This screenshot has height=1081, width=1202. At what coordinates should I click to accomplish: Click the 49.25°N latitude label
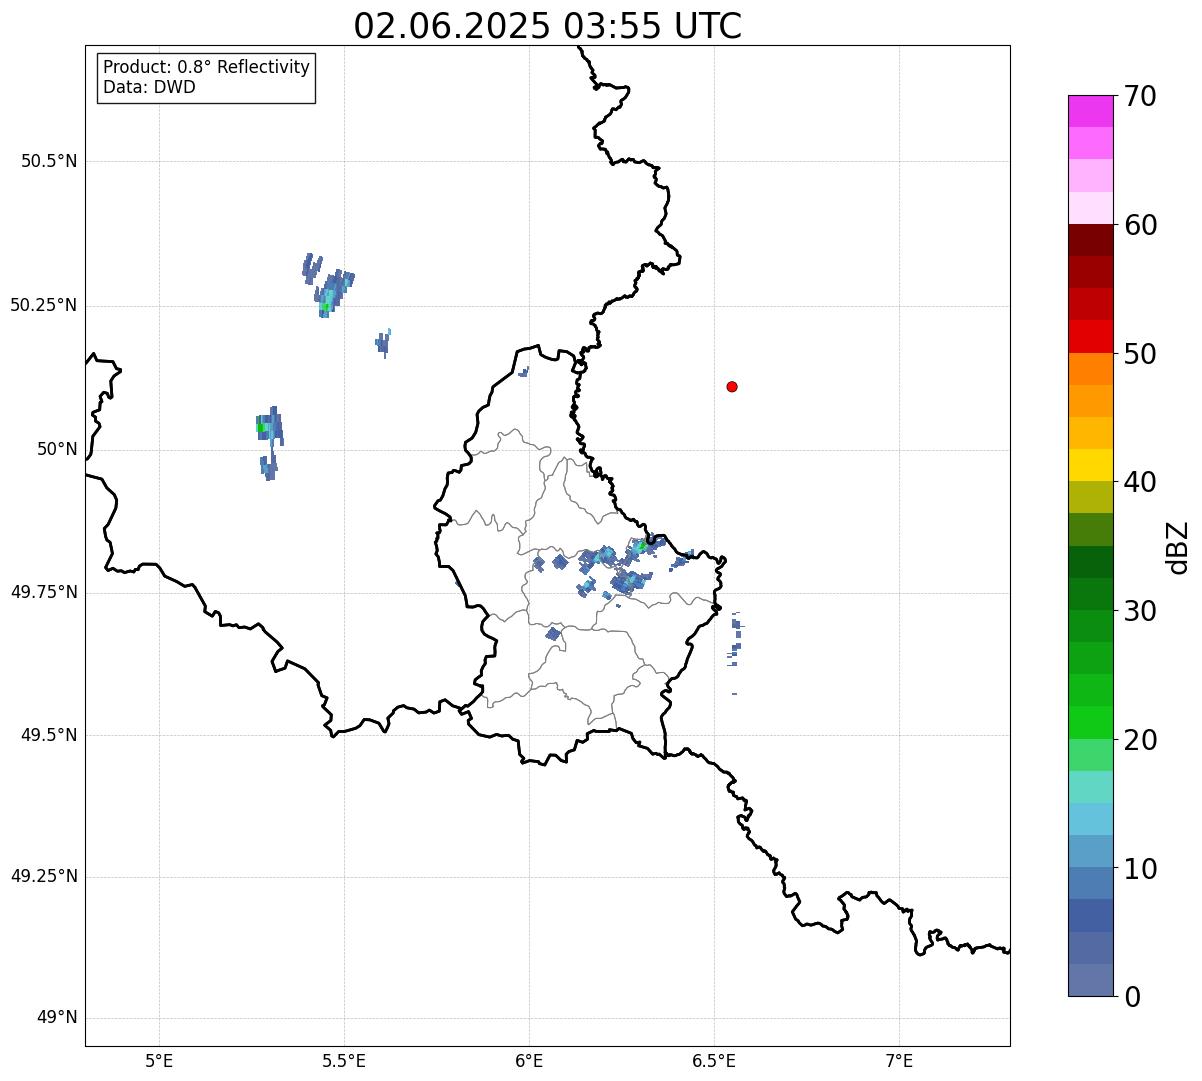click(44, 876)
